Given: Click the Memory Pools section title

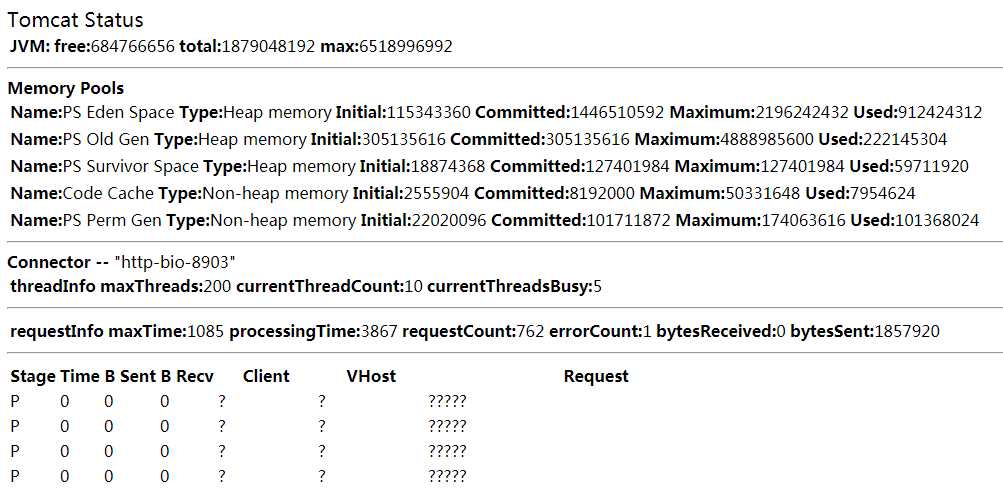Looking at the screenshot, I should (66, 88).
